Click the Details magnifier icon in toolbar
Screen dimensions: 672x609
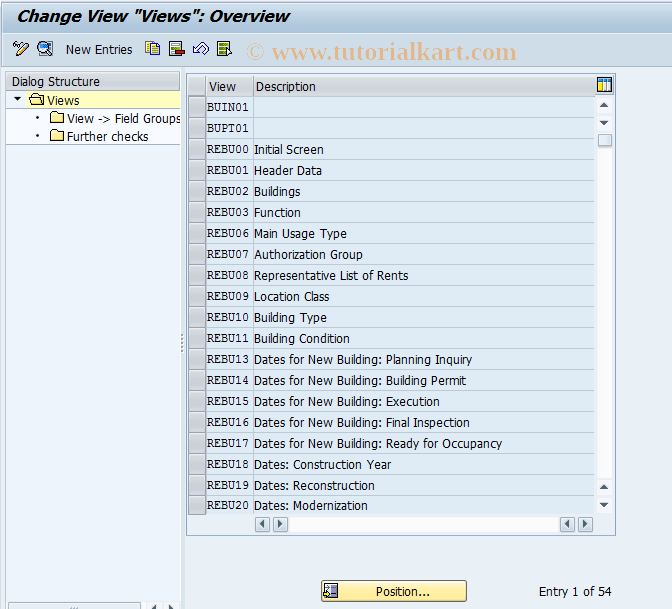pyautogui.click(x=45, y=48)
